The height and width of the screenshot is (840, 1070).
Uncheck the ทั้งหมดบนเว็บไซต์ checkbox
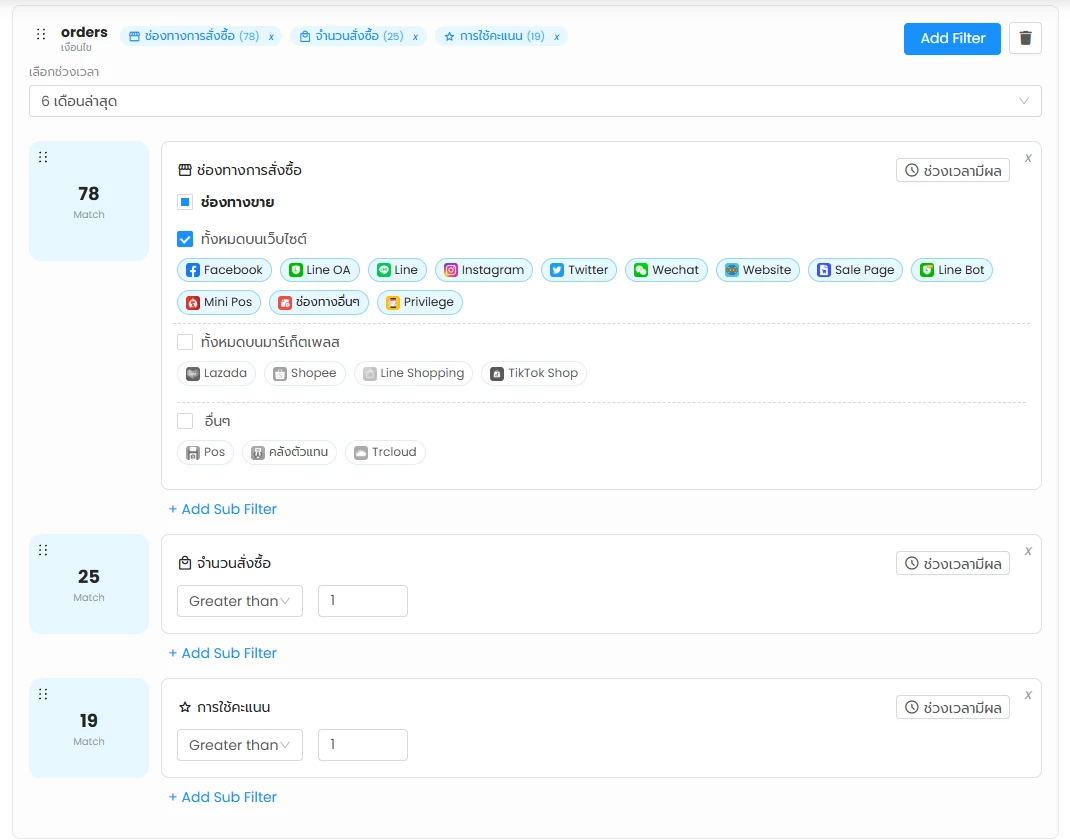[x=185, y=239]
